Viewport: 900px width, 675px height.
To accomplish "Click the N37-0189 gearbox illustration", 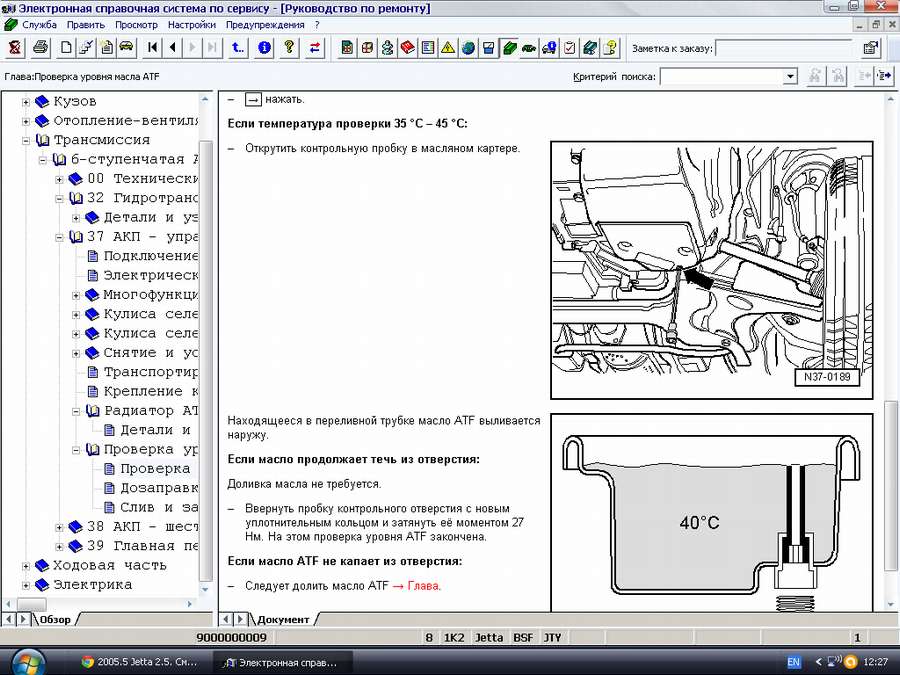I will [x=712, y=270].
